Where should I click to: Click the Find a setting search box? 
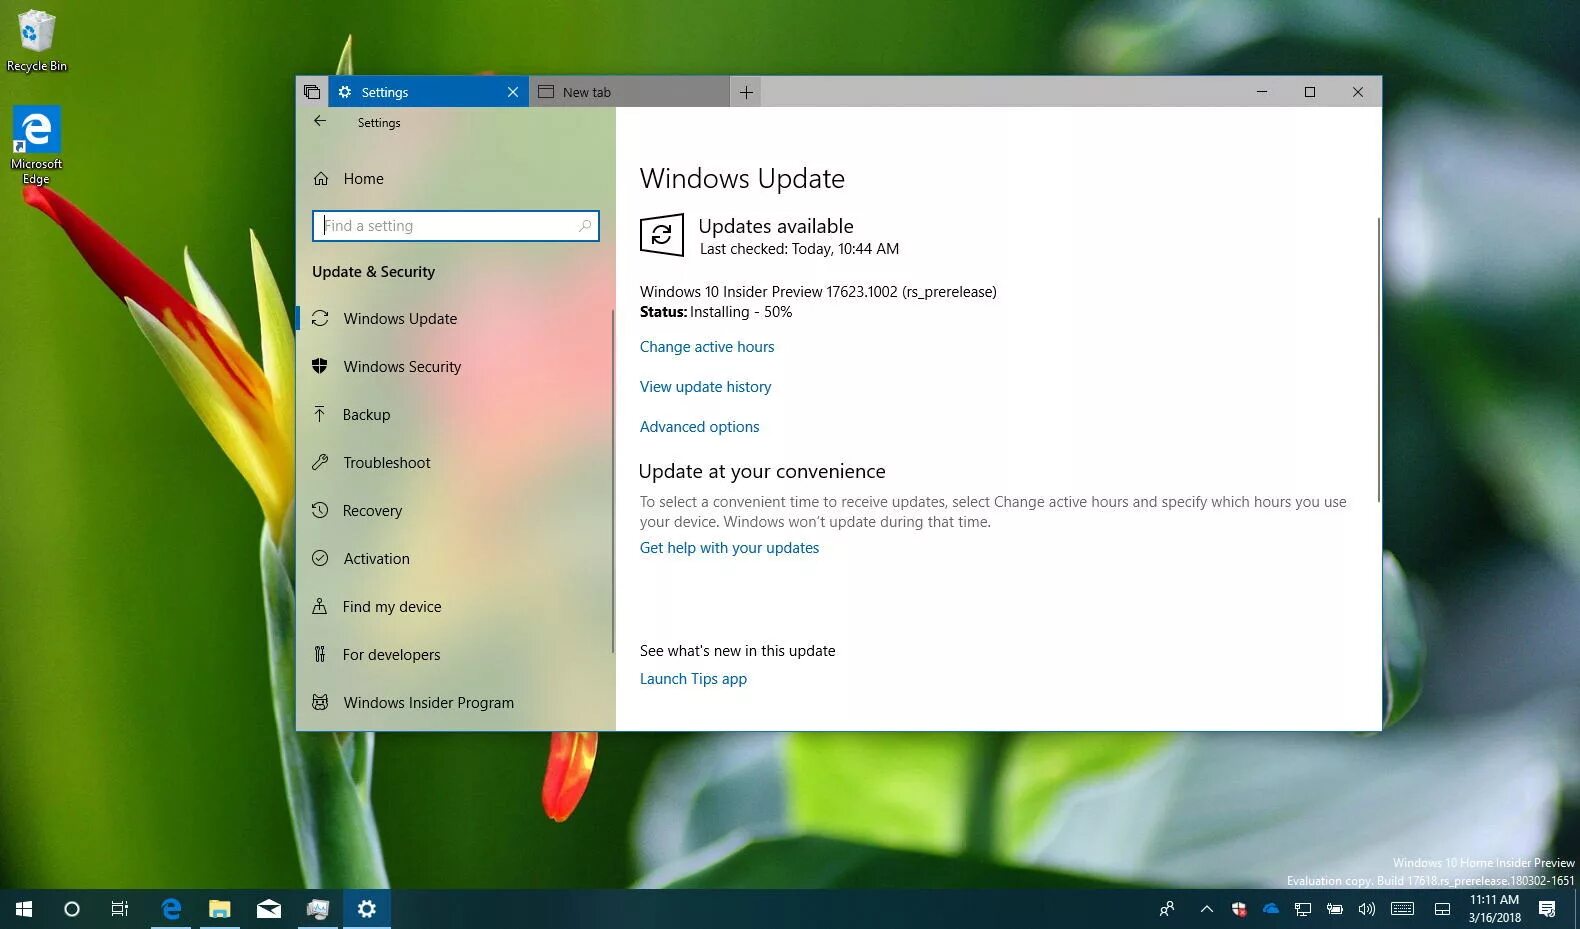pyautogui.click(x=456, y=226)
